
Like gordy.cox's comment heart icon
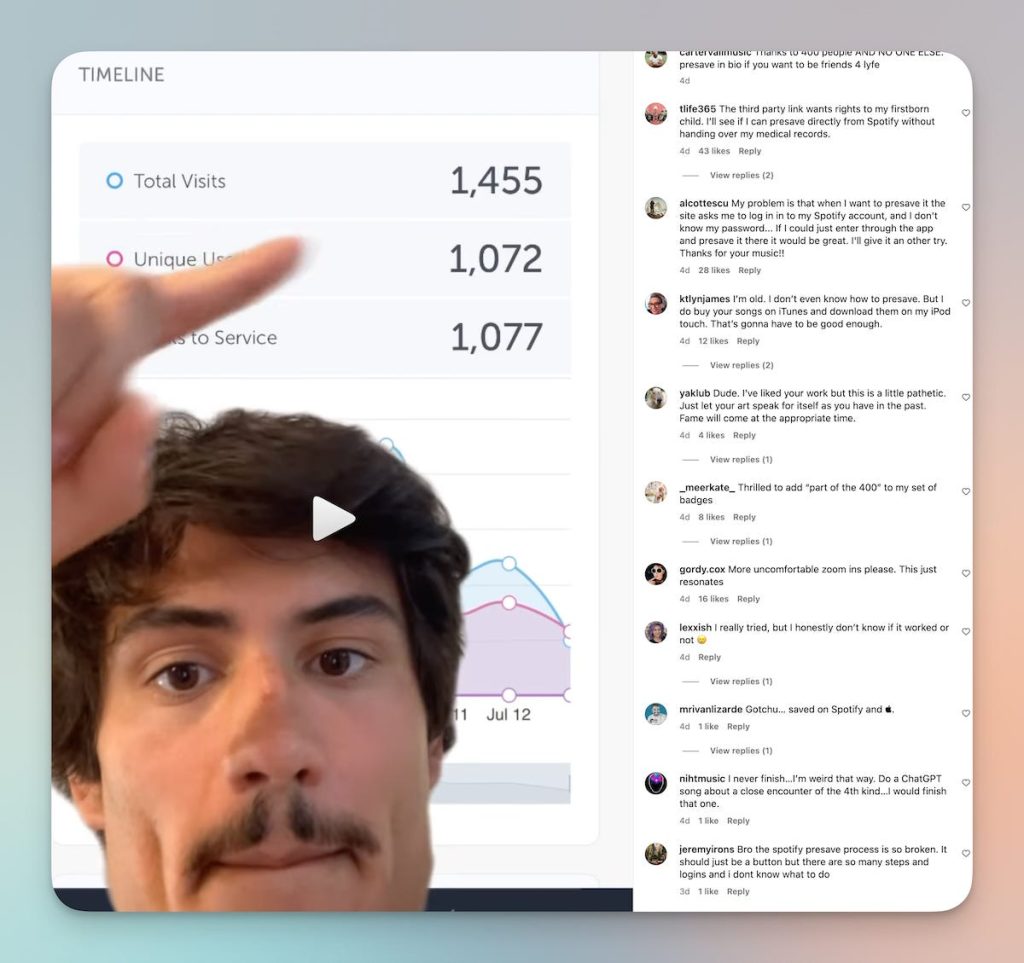click(966, 574)
